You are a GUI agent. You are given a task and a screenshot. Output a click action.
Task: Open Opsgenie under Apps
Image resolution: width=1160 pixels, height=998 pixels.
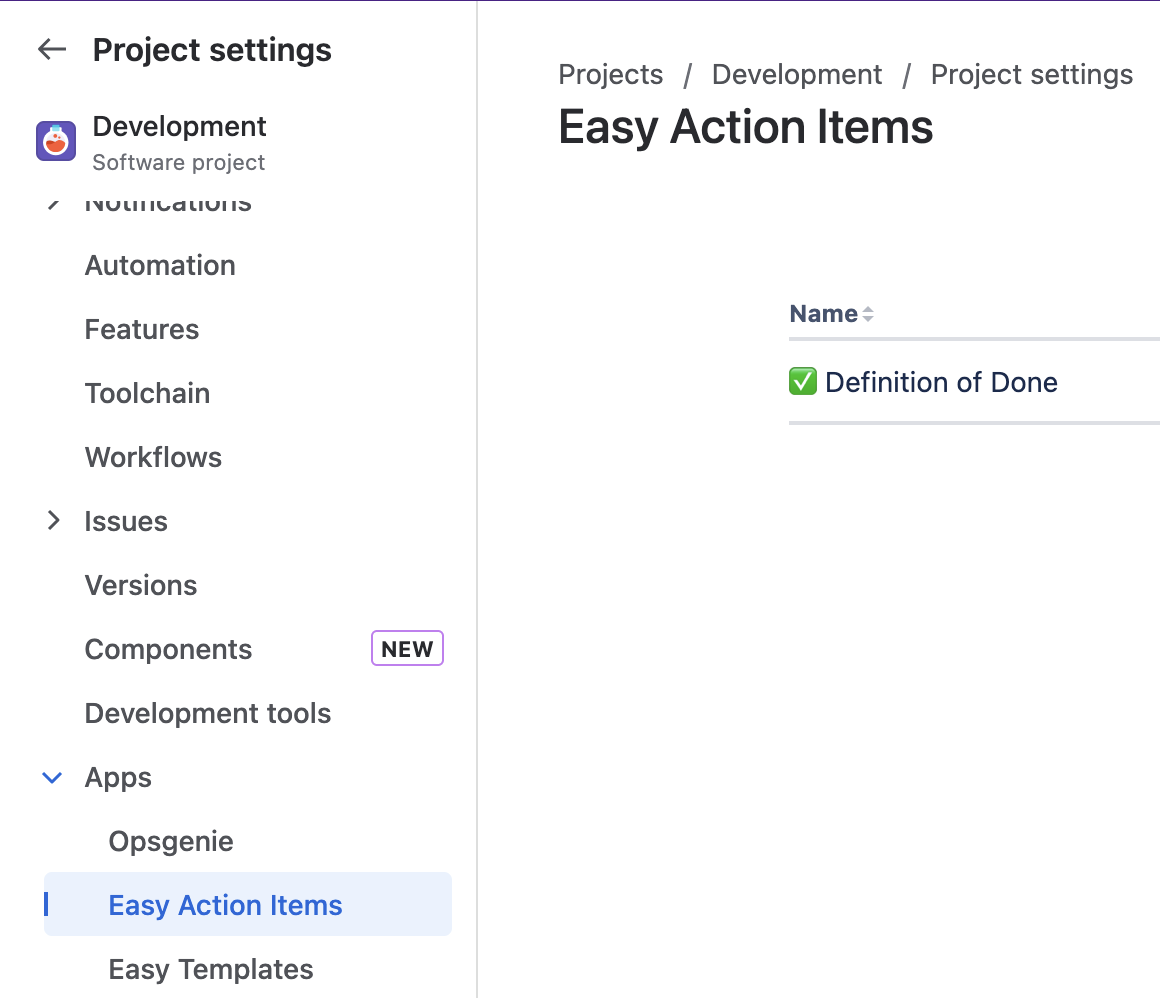point(171,841)
